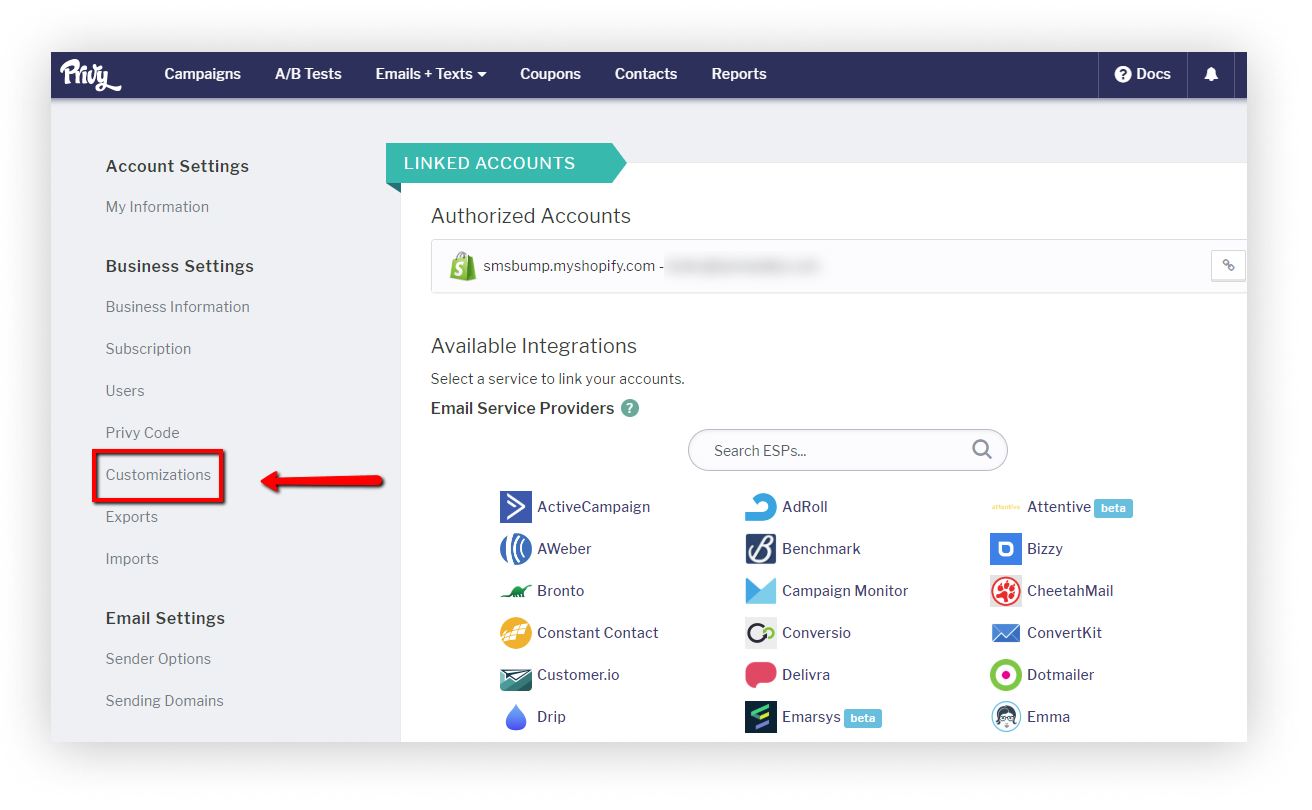Viewport: 1312px width, 810px height.
Task: Select the AWeber integration name
Action: (564, 549)
